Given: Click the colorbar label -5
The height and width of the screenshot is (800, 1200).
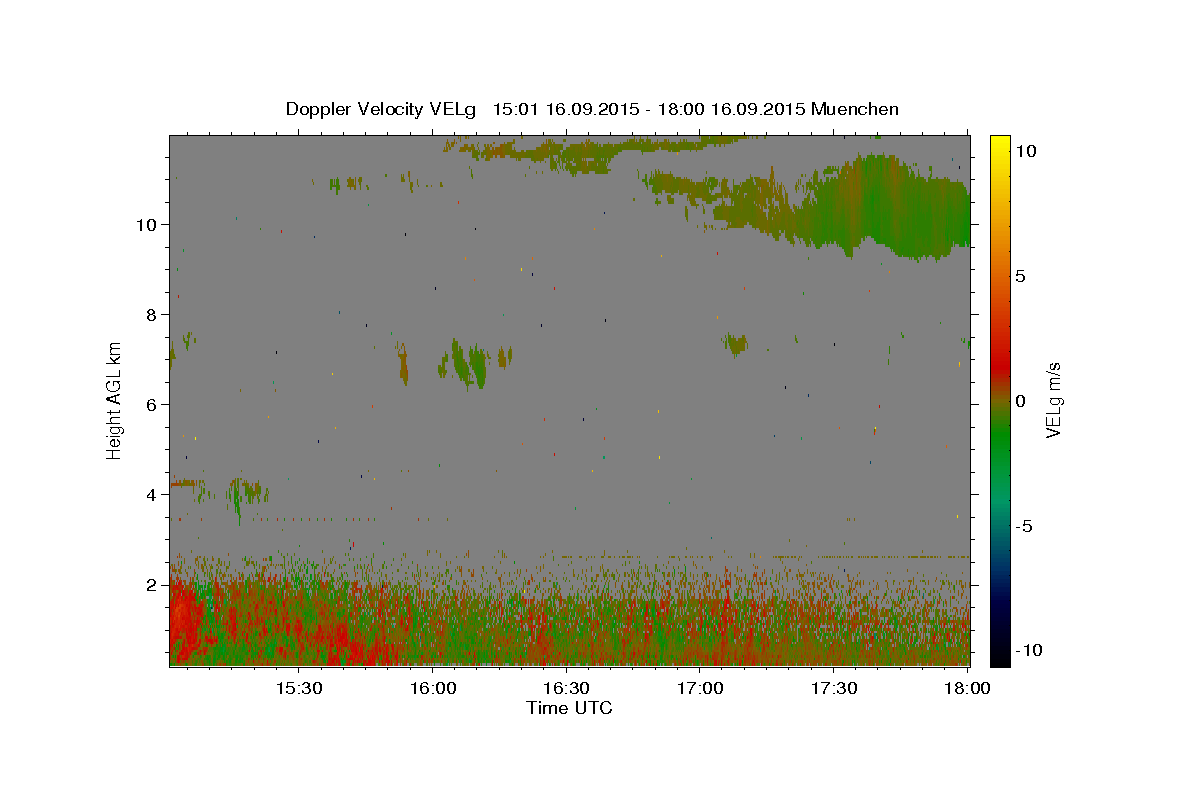Looking at the screenshot, I should coord(1024,526).
